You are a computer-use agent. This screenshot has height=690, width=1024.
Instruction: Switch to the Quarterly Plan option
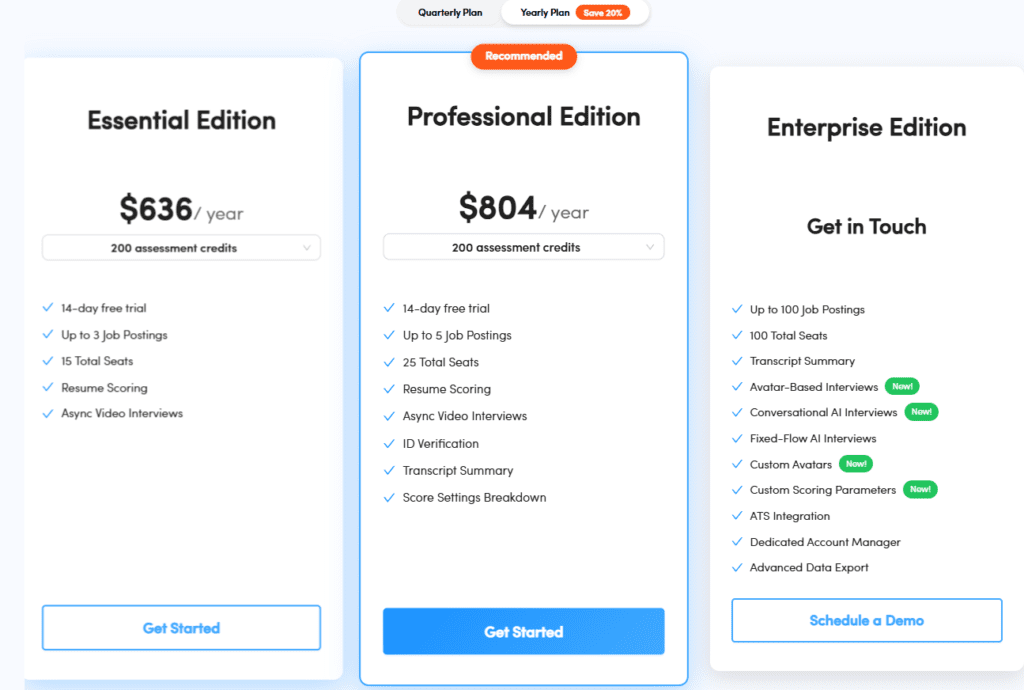coord(450,13)
